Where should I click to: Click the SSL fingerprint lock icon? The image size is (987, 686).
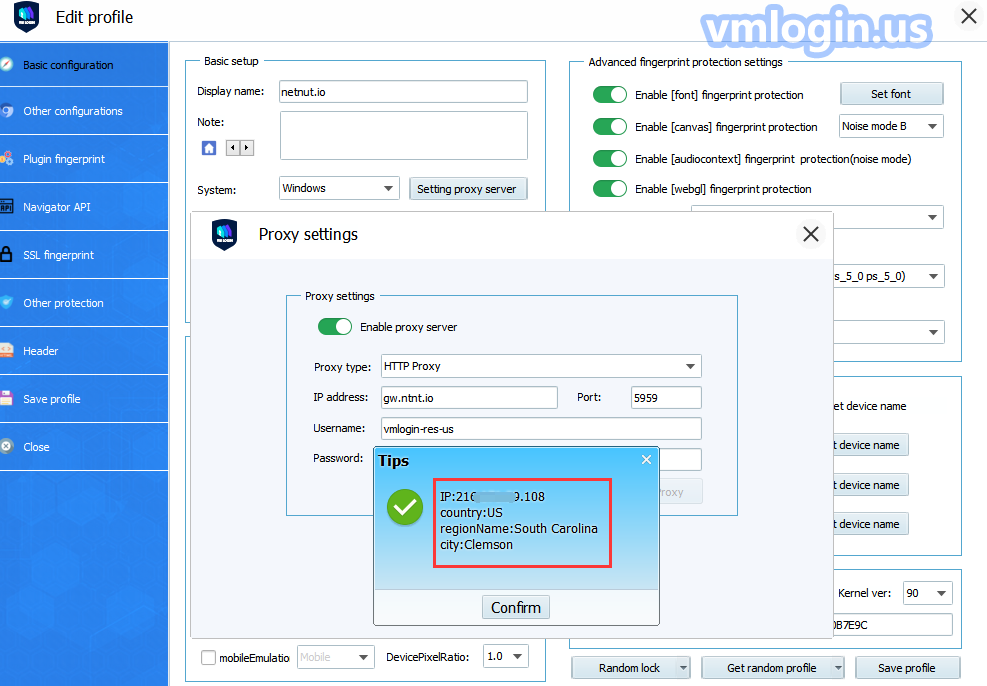click(7, 255)
